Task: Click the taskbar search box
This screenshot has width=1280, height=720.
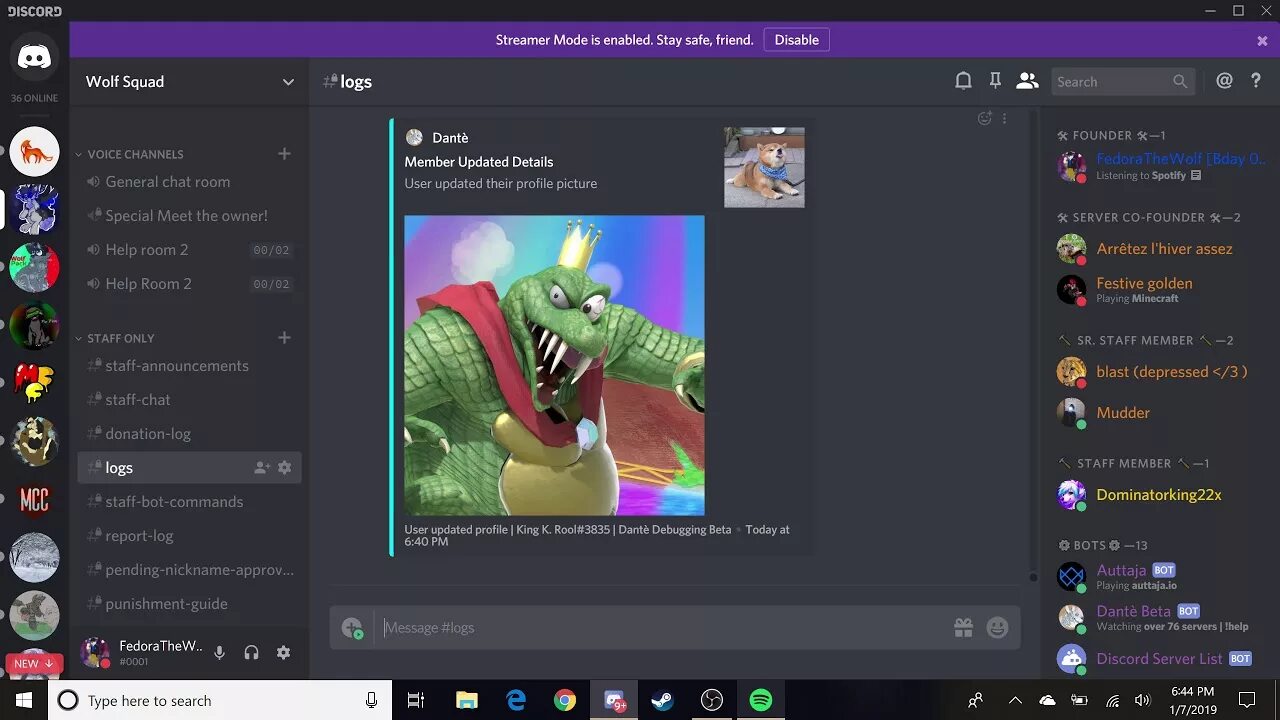Action: coord(220,700)
